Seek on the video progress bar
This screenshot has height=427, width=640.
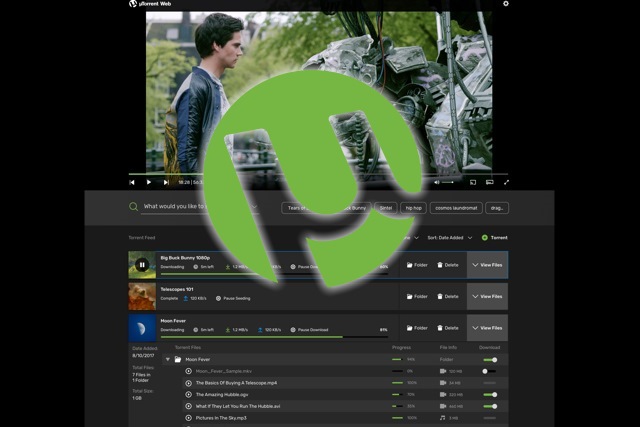click(318, 174)
